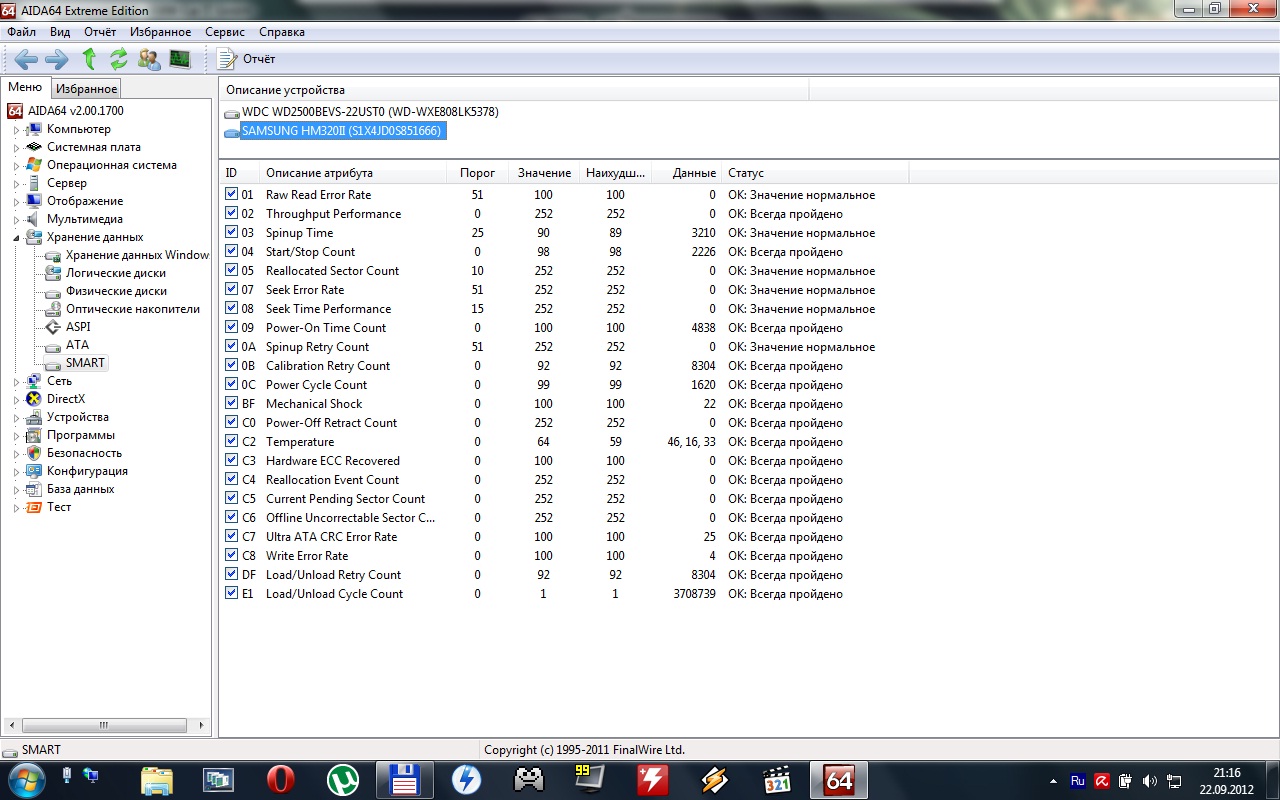Expand the Отображение tree node
This screenshot has width=1280, height=800.
[16, 201]
